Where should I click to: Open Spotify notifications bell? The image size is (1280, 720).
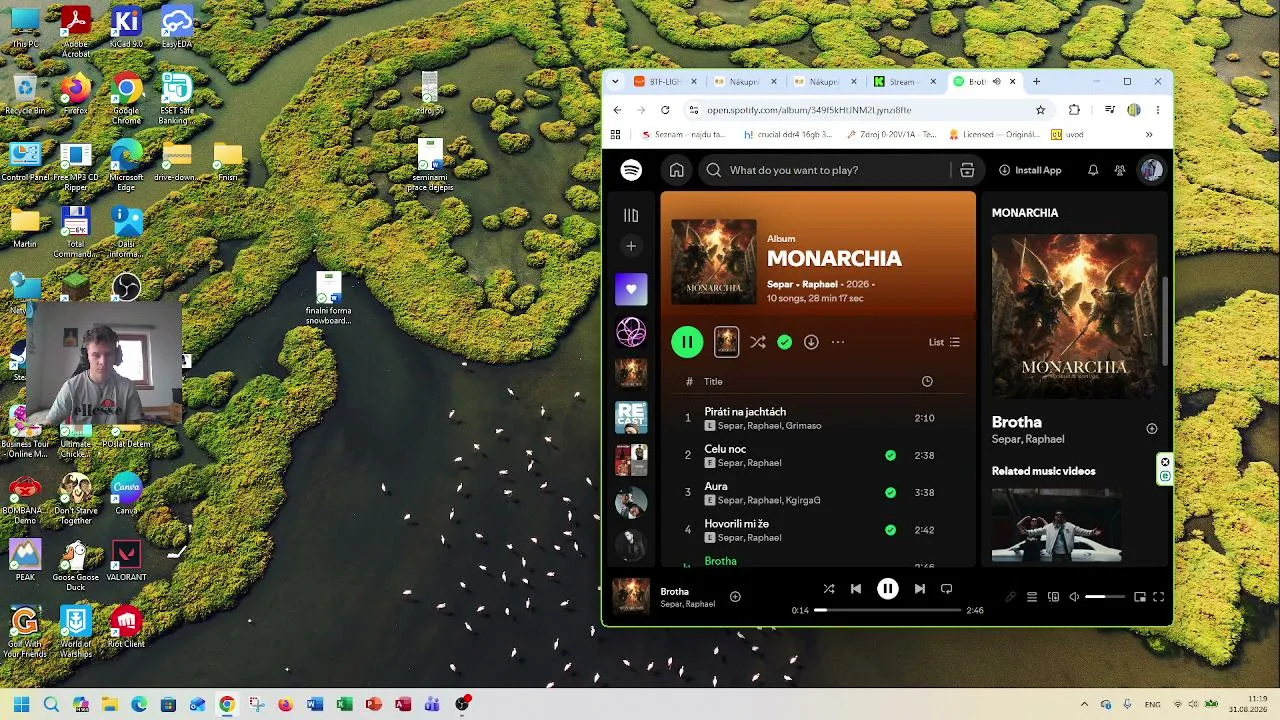(x=1093, y=170)
